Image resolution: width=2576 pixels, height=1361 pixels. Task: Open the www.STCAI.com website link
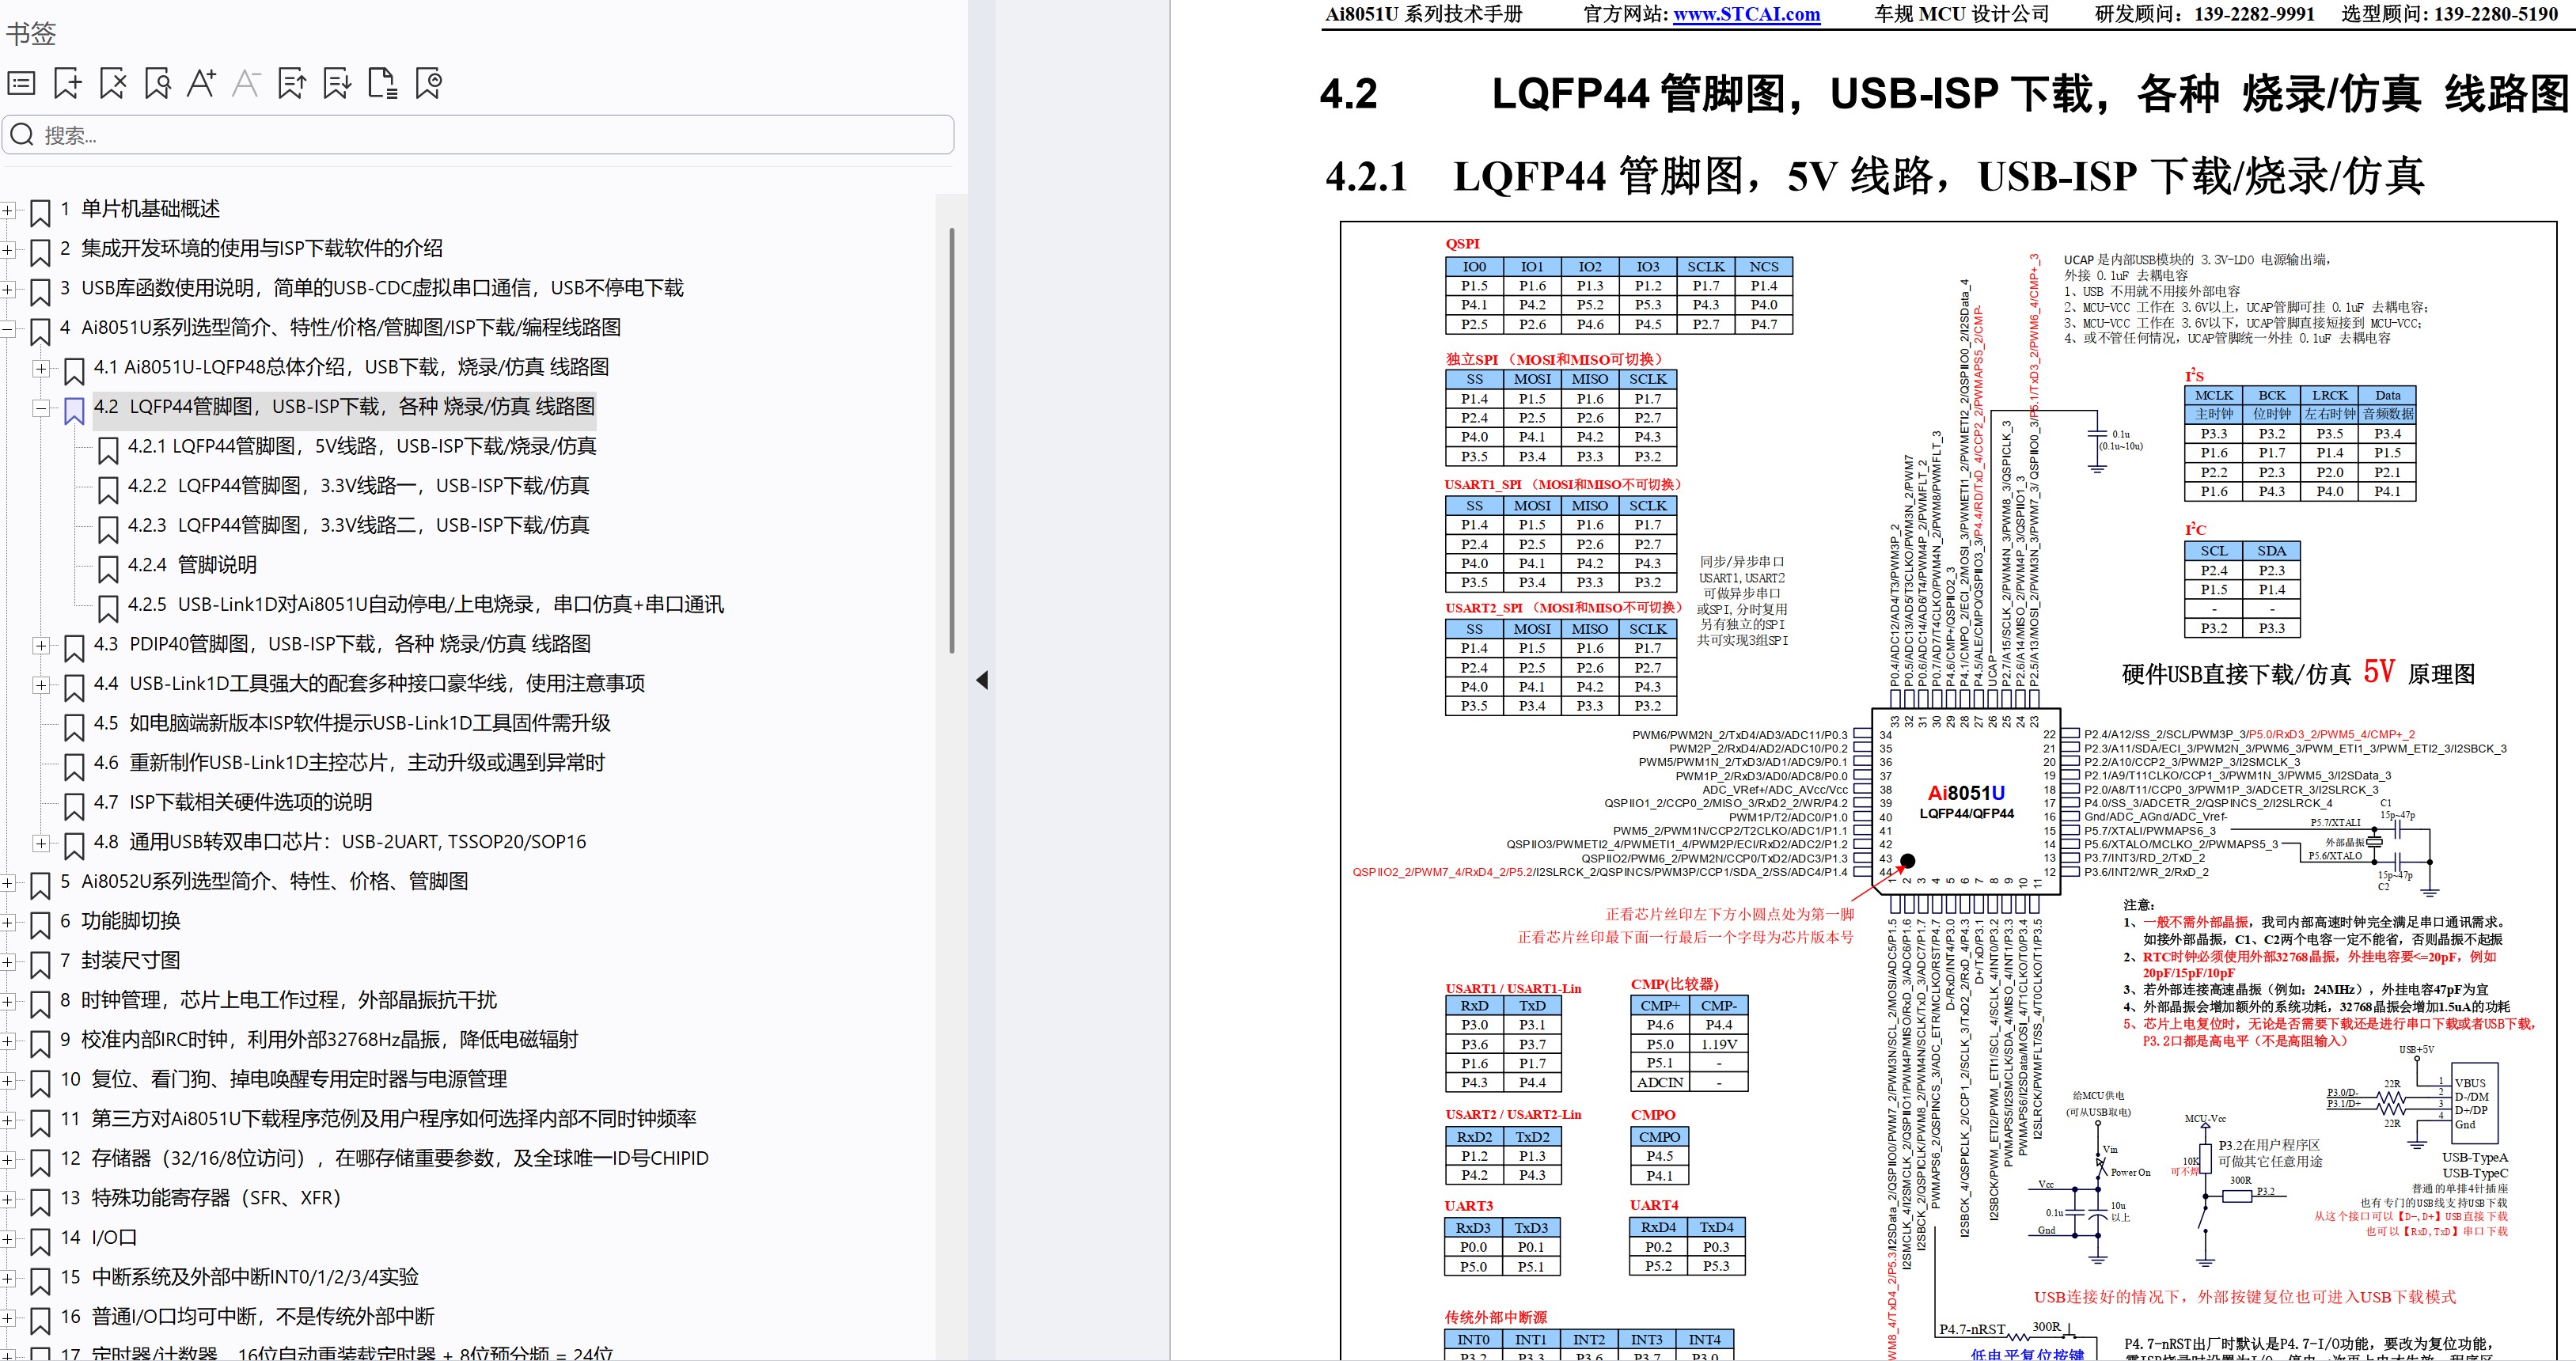coord(1746,14)
